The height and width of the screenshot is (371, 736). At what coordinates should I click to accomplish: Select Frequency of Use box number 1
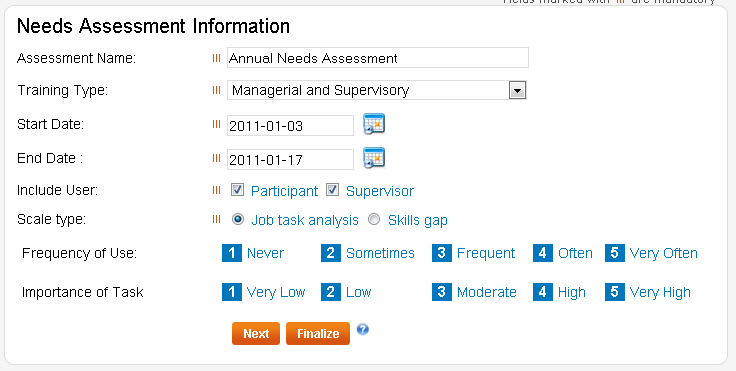[232, 253]
